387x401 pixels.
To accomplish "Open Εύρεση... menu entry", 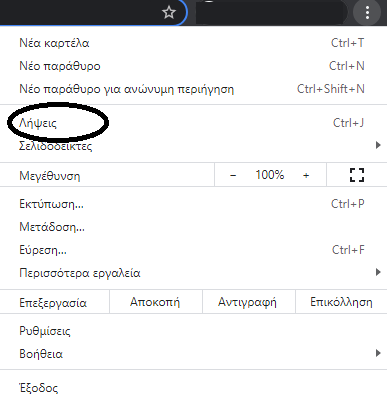I will coord(193,250).
